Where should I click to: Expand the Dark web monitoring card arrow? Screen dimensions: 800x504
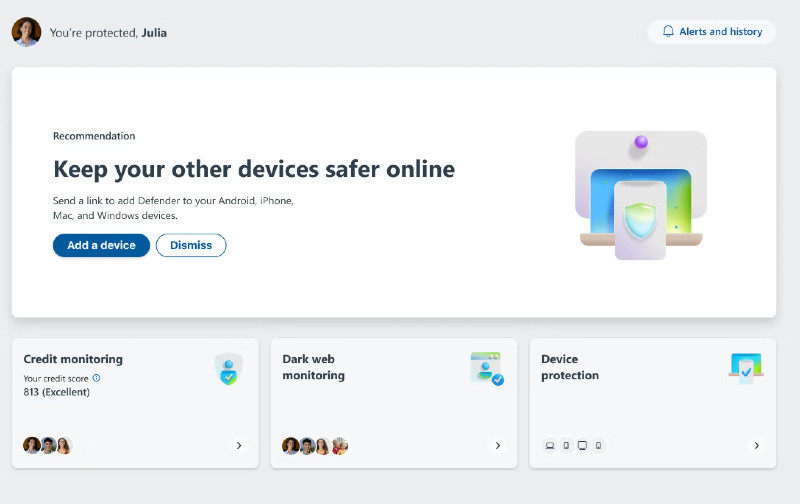pos(497,446)
